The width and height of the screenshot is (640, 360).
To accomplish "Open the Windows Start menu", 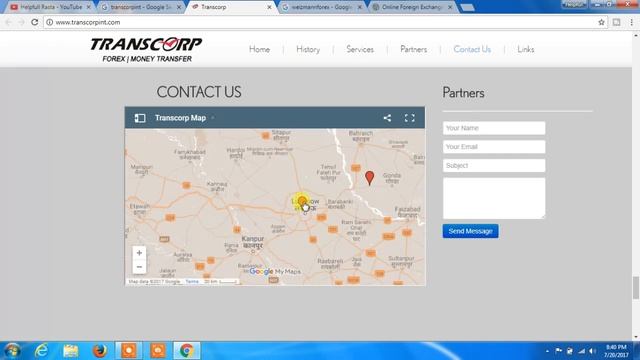I will tap(12, 351).
